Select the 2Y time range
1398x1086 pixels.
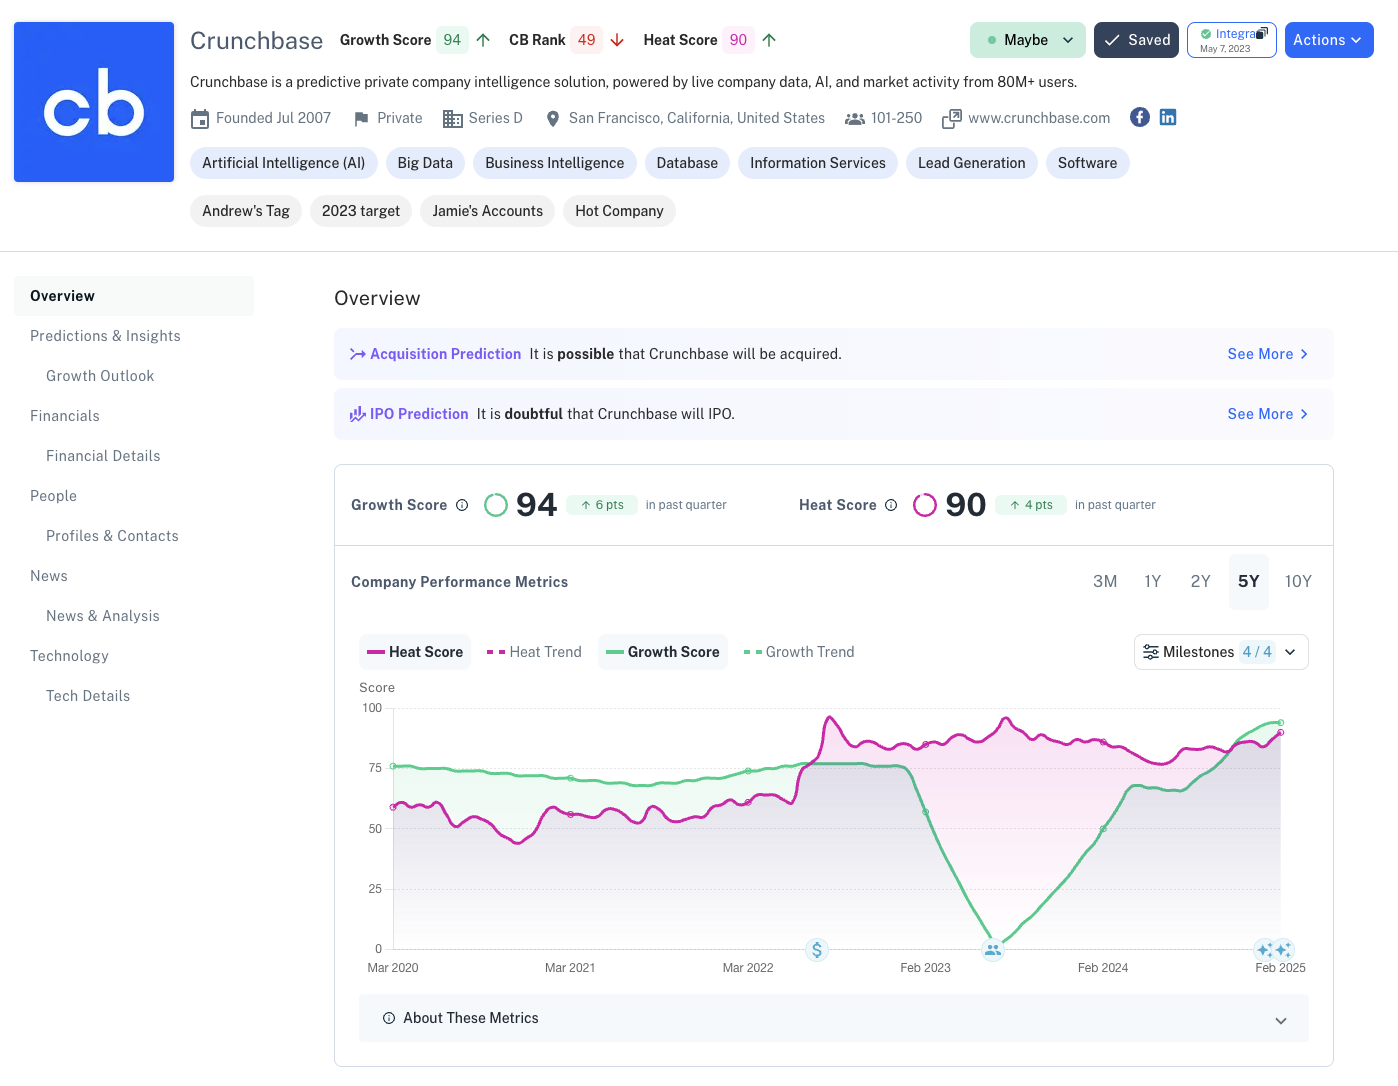(1201, 582)
